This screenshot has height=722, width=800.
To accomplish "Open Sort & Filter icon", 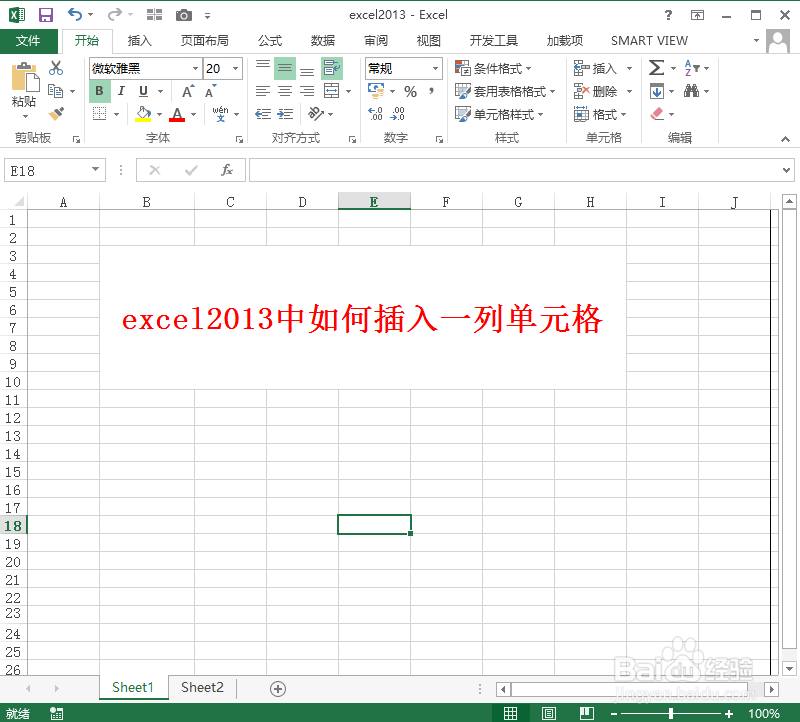I will point(692,68).
